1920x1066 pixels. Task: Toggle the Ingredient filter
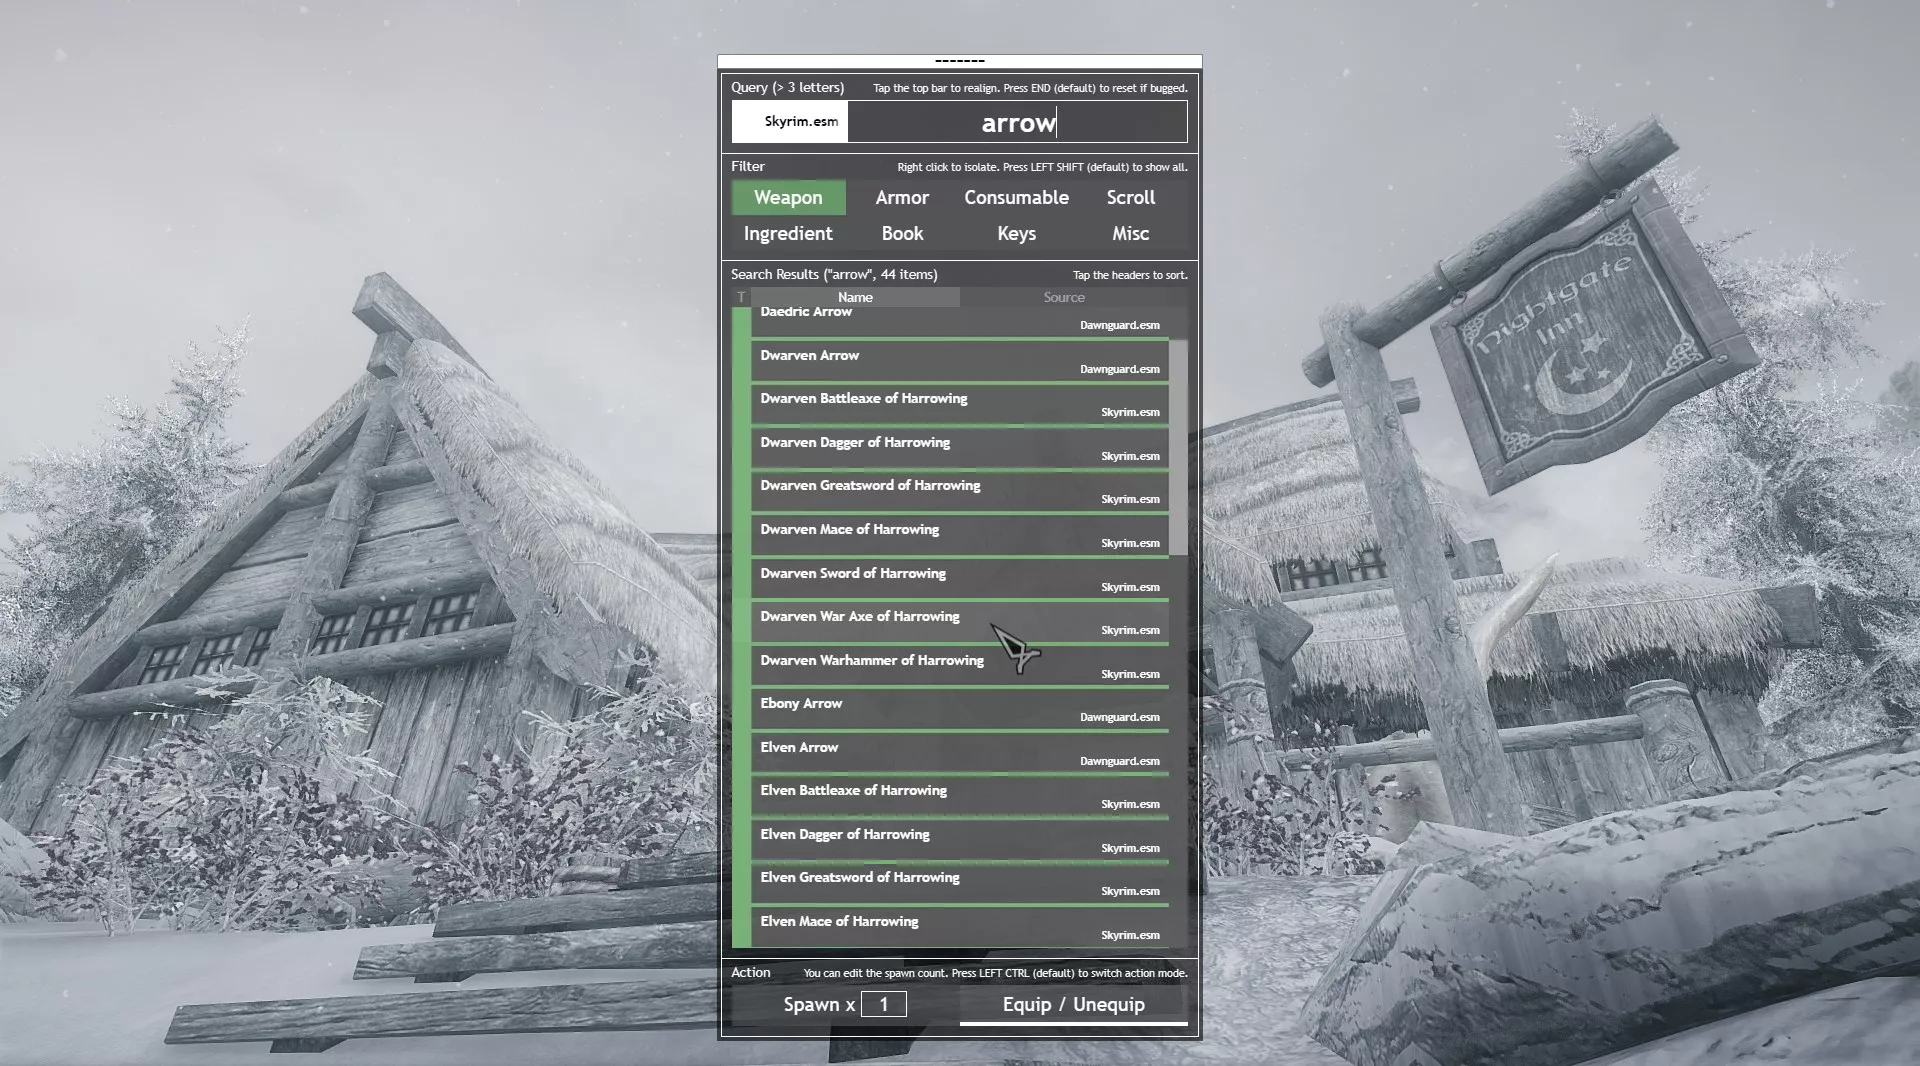(788, 234)
